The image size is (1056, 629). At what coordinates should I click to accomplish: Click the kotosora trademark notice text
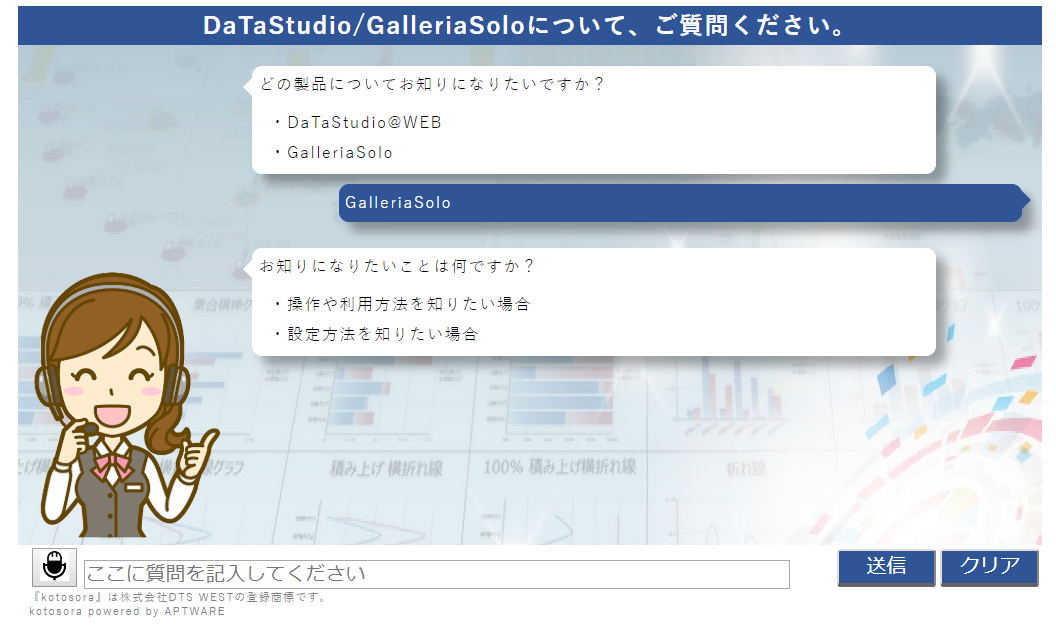tap(179, 598)
